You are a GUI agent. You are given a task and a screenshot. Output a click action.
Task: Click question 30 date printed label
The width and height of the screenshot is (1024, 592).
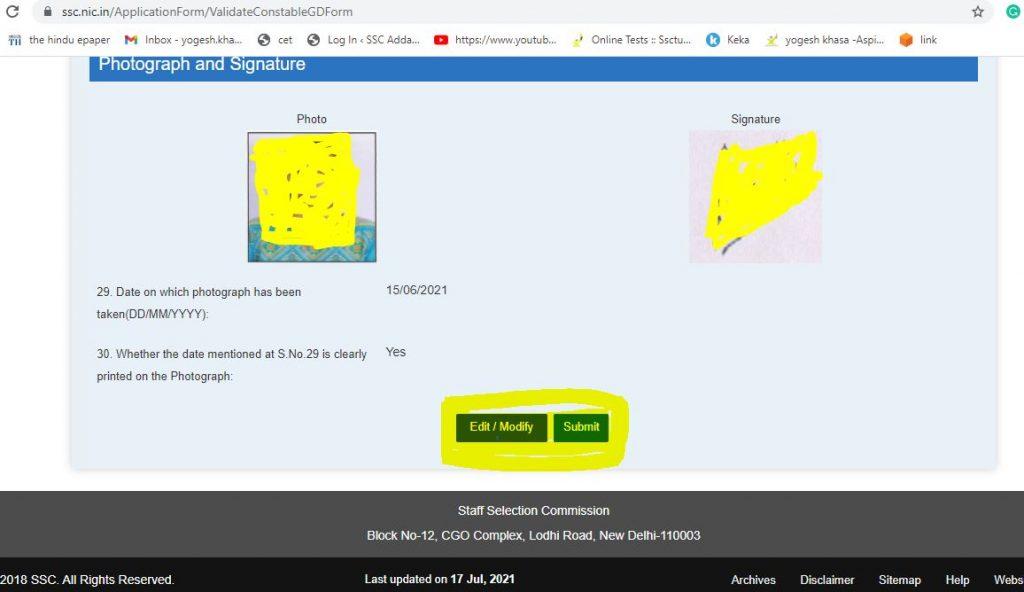[232, 365]
